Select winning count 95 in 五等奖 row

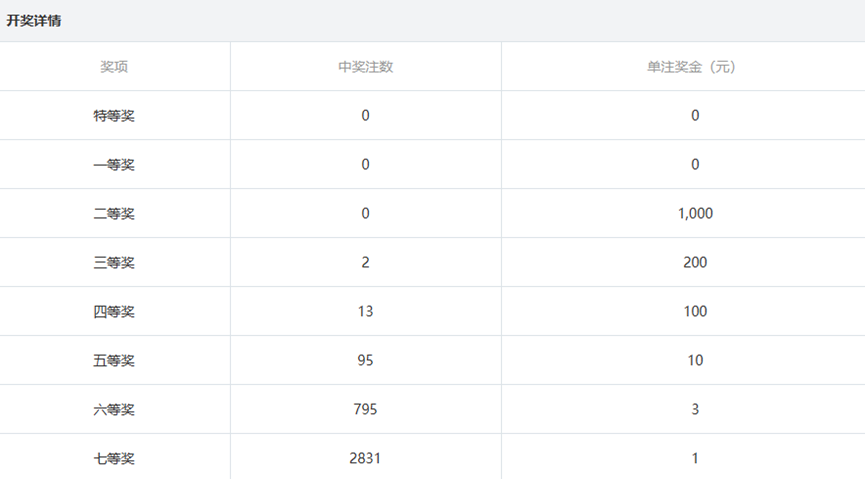coord(365,361)
